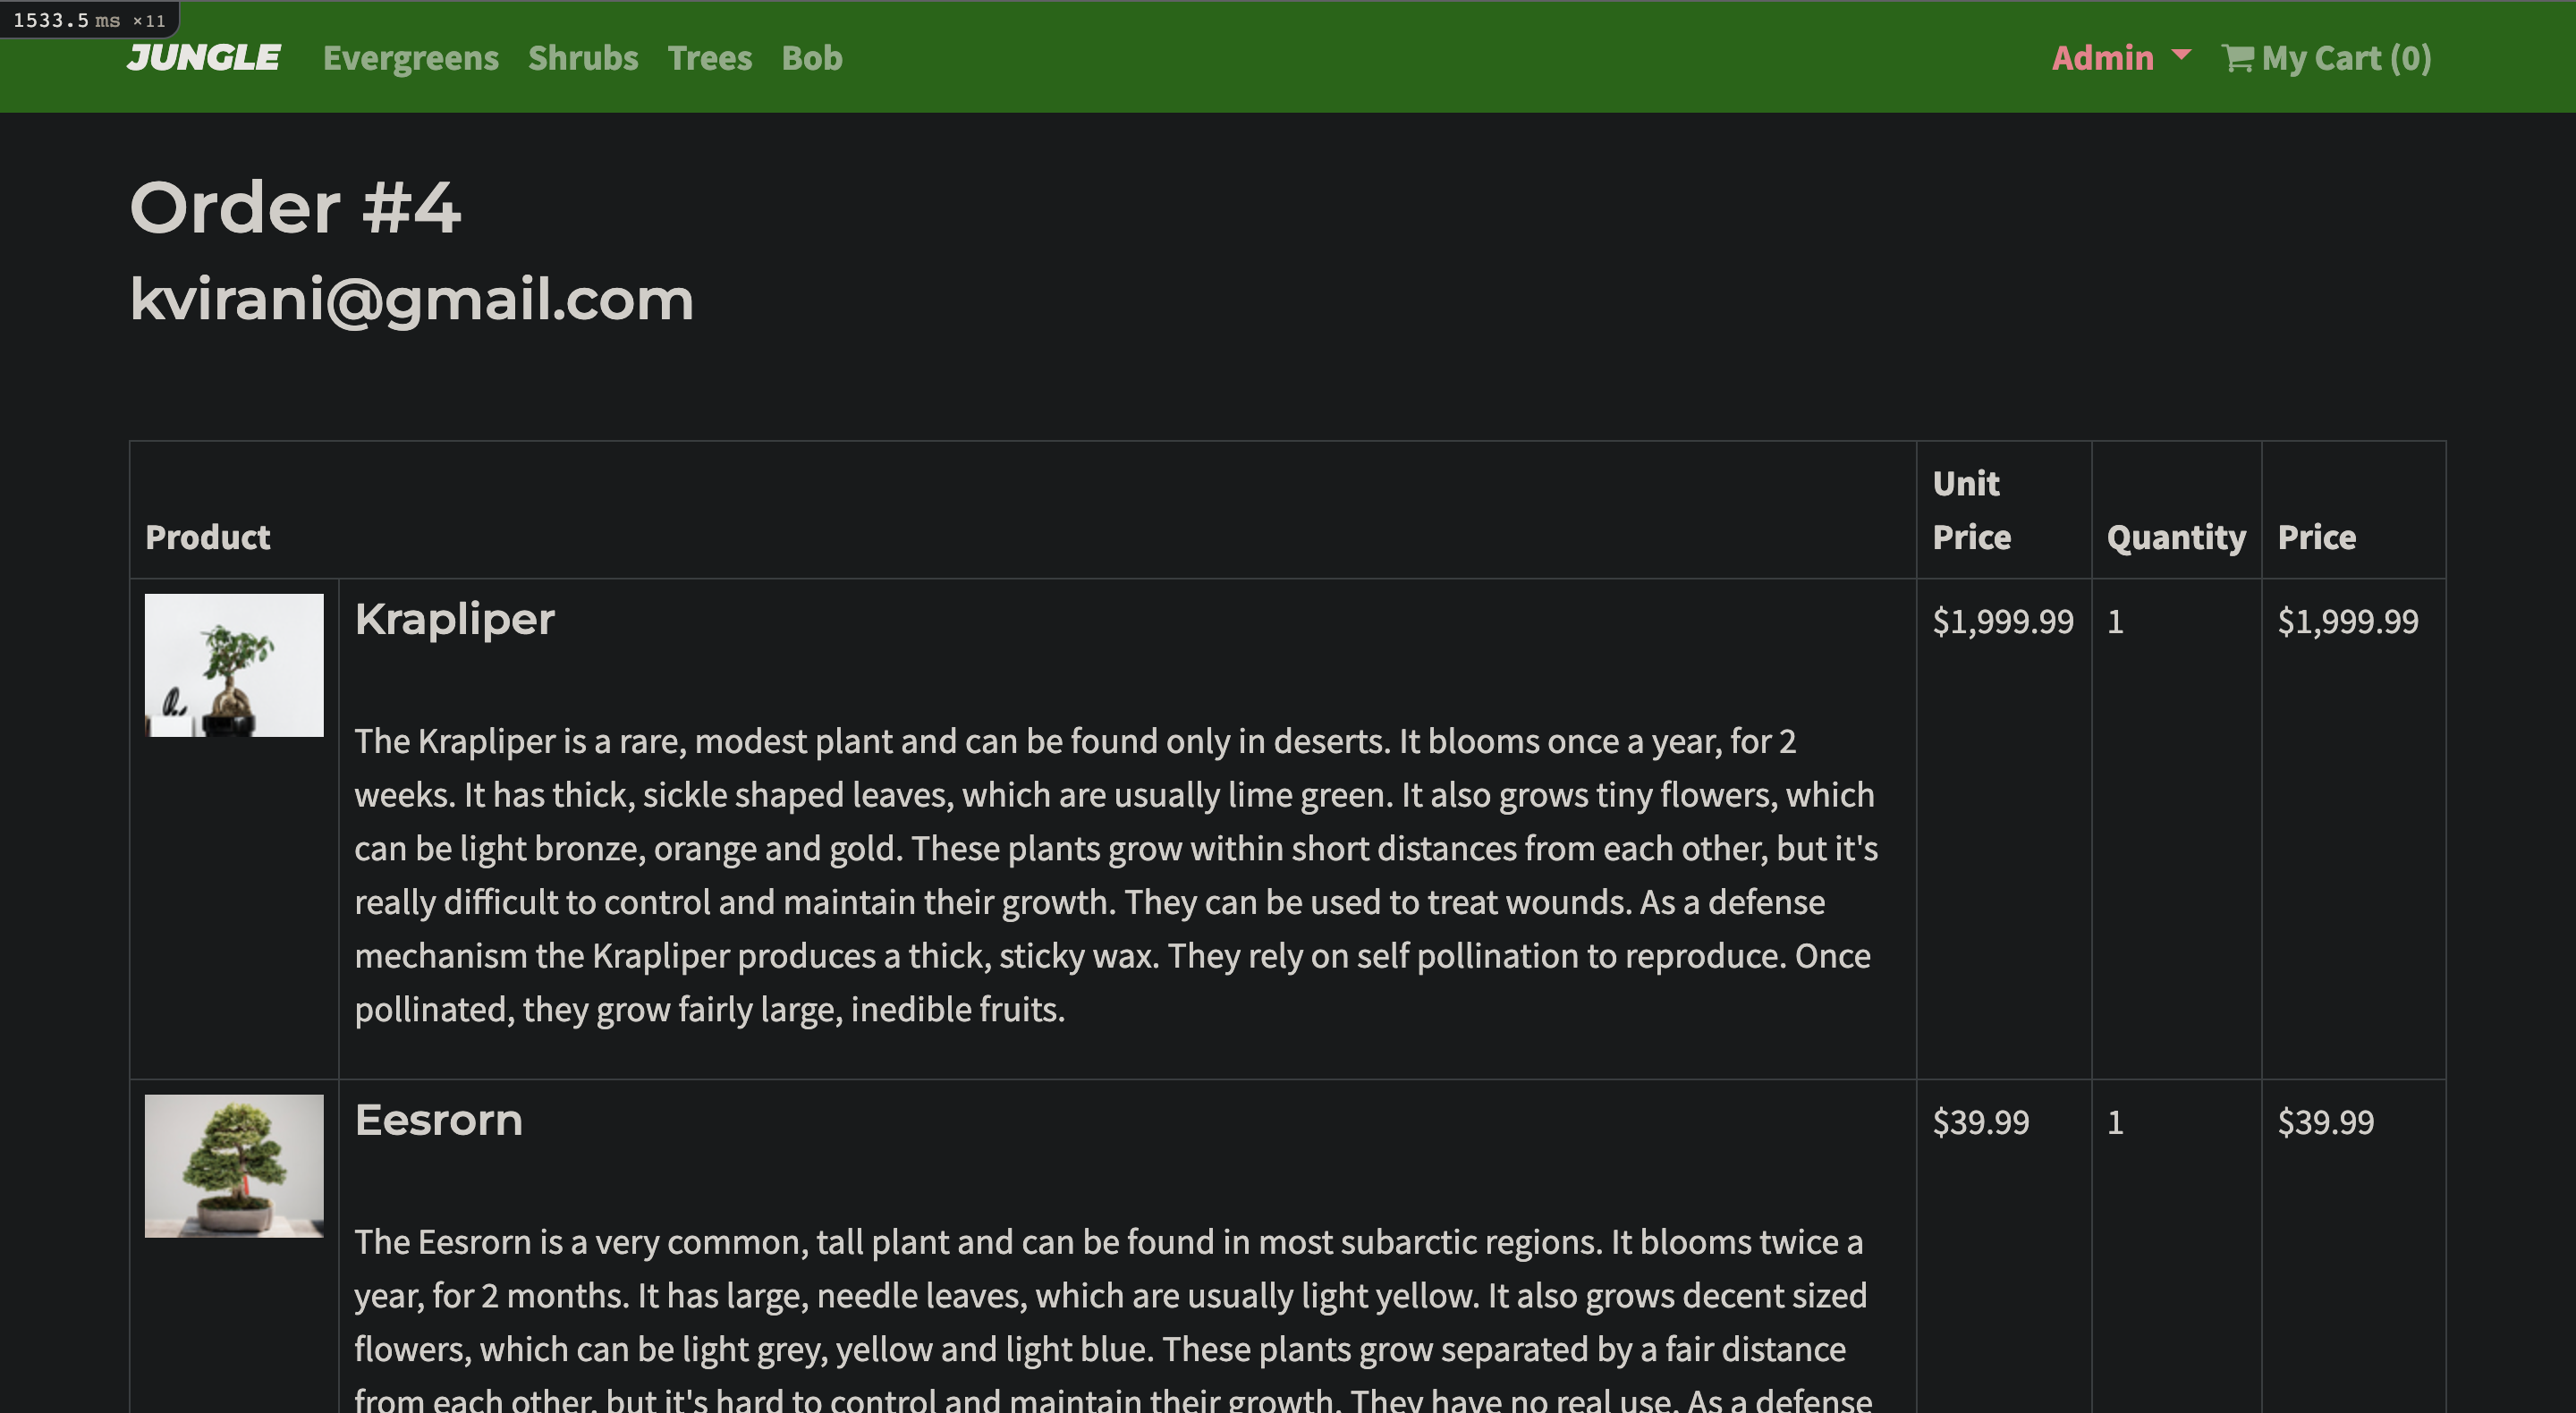
Task: Click the Eesrorn product title
Action: pos(438,1120)
